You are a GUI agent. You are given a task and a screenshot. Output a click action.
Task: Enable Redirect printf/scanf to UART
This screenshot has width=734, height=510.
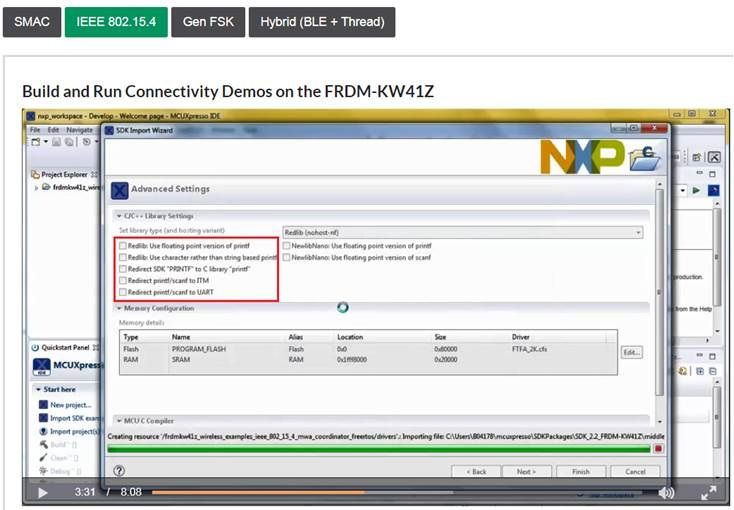click(x=123, y=292)
